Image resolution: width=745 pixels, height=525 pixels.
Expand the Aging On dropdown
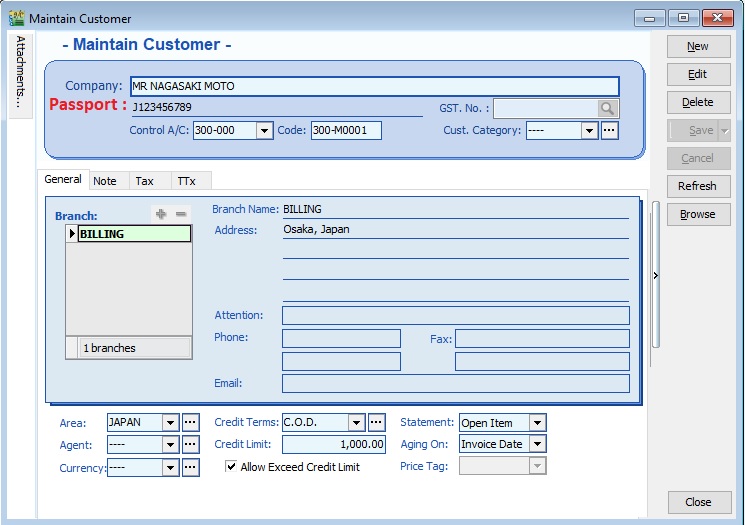click(537, 444)
